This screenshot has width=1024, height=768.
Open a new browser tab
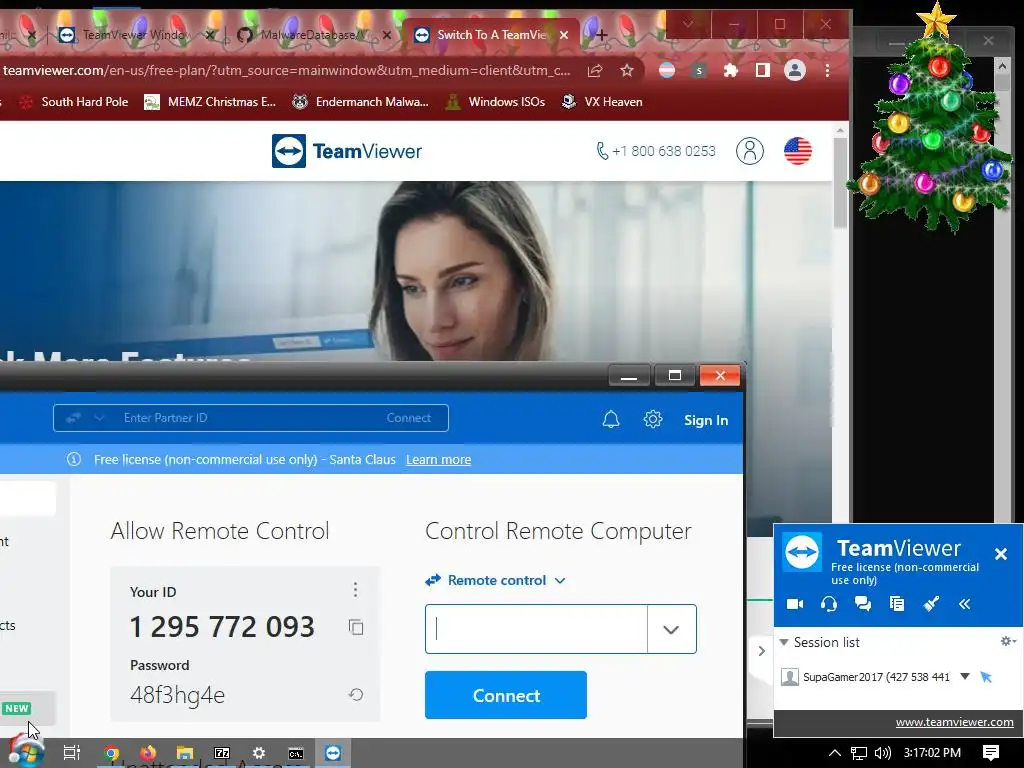(601, 35)
